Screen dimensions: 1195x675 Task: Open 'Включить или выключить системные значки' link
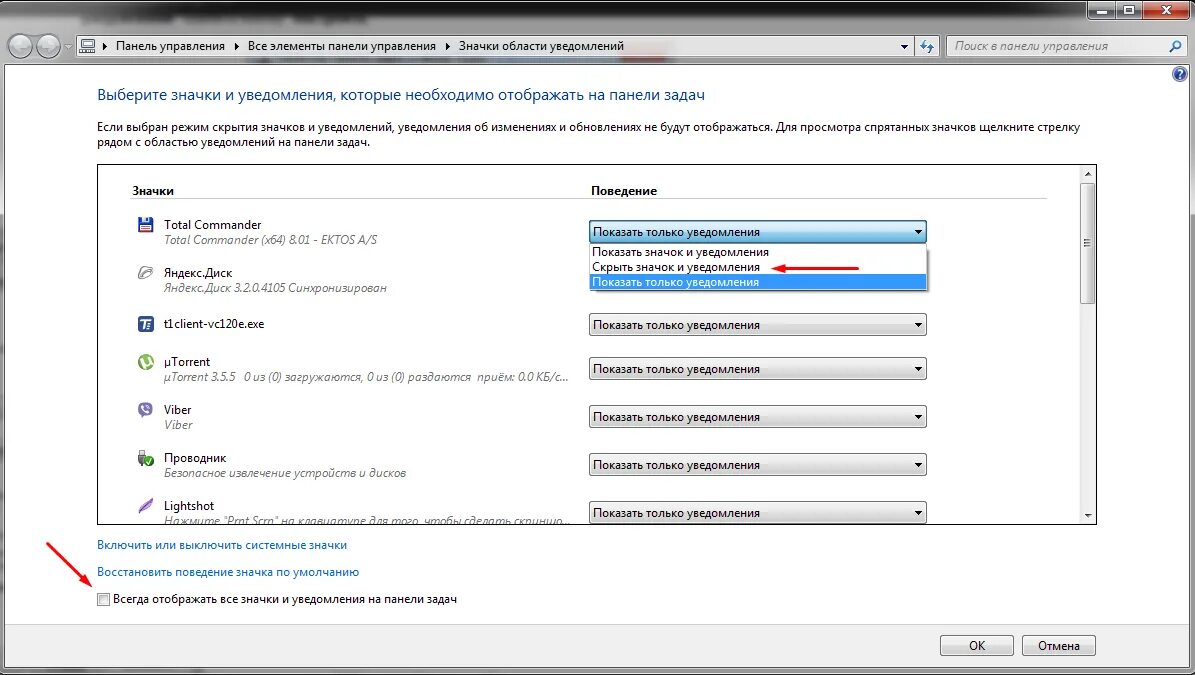(x=222, y=545)
